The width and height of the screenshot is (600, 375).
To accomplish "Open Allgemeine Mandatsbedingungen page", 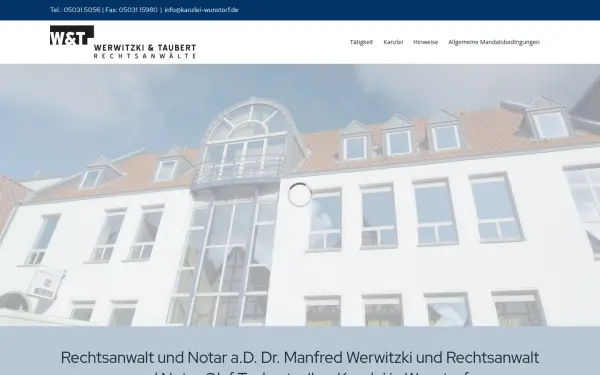I will [x=494, y=42].
